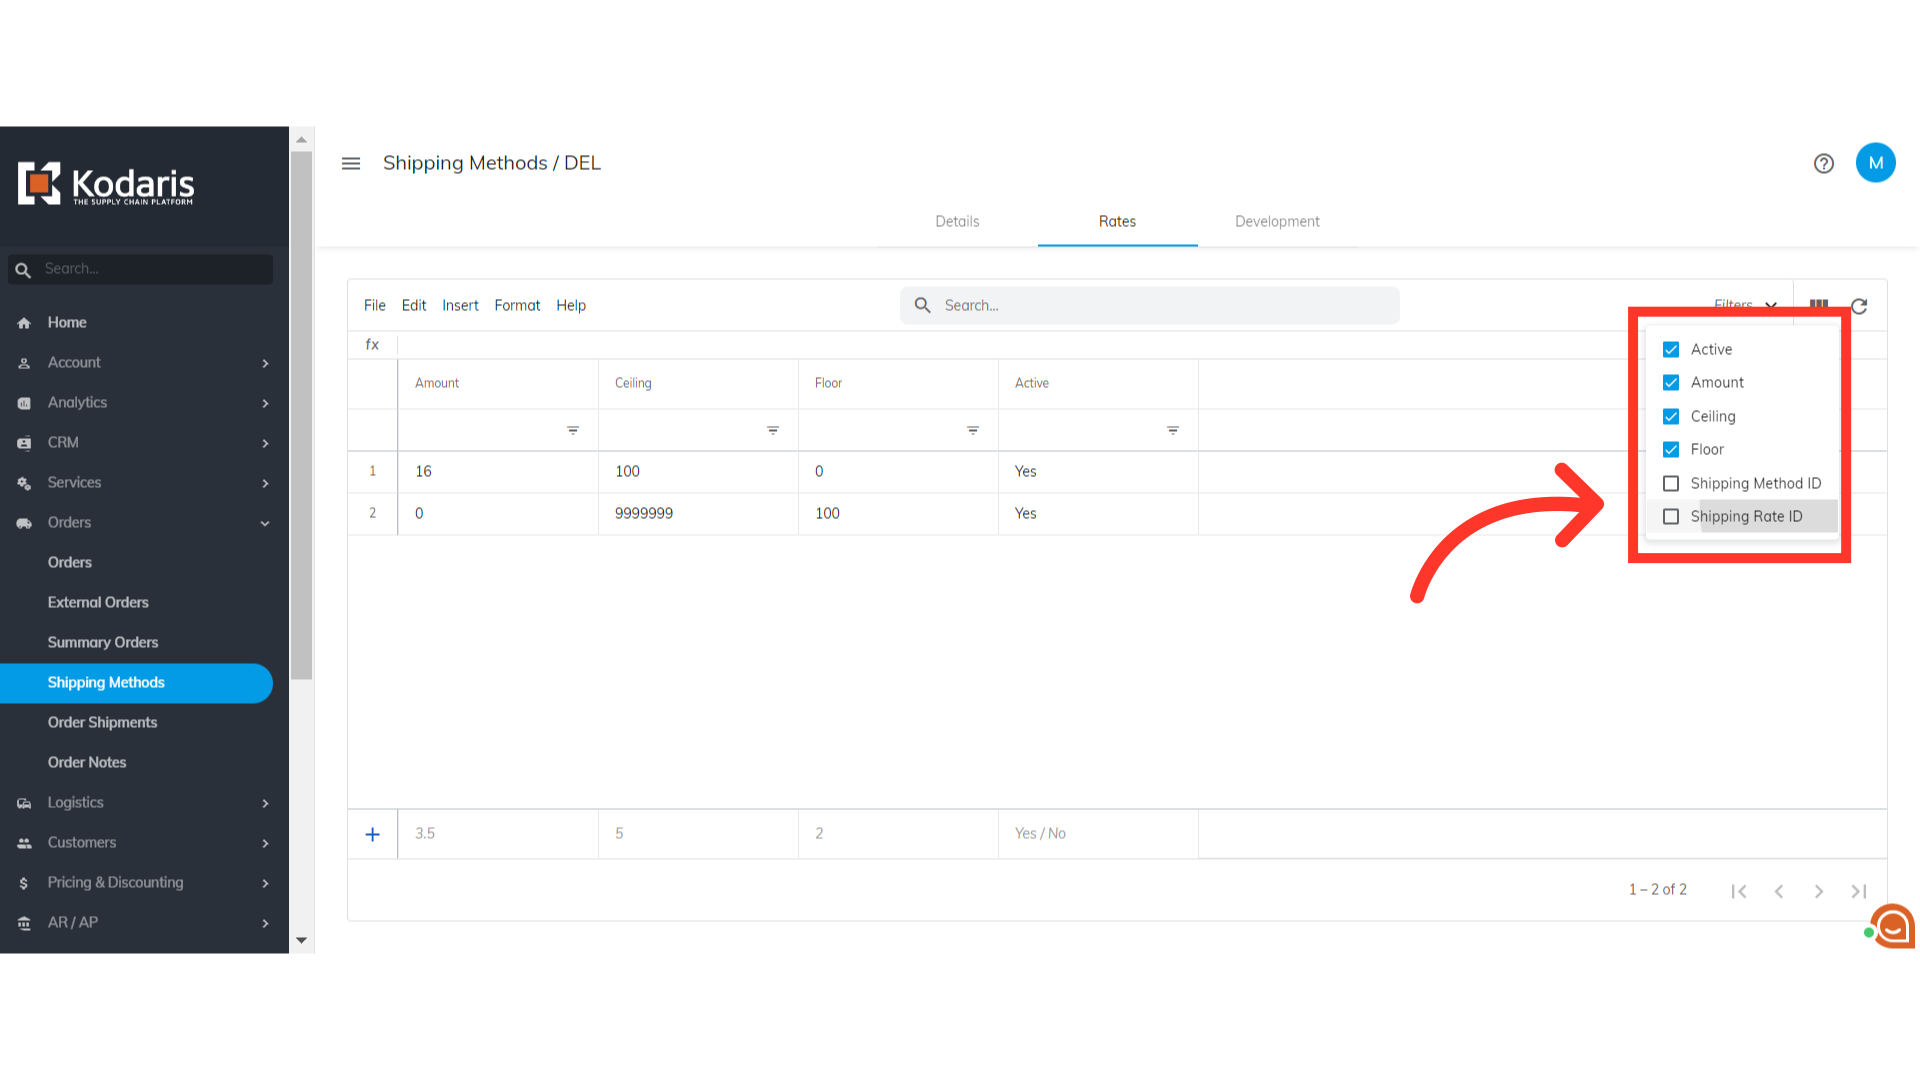Go to last page icon

(x=1858, y=891)
